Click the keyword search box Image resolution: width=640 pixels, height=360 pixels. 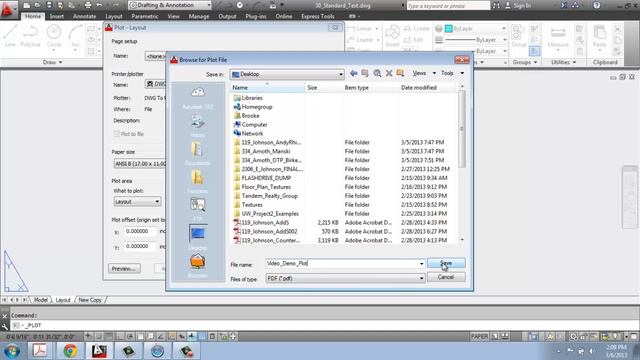[448, 6]
